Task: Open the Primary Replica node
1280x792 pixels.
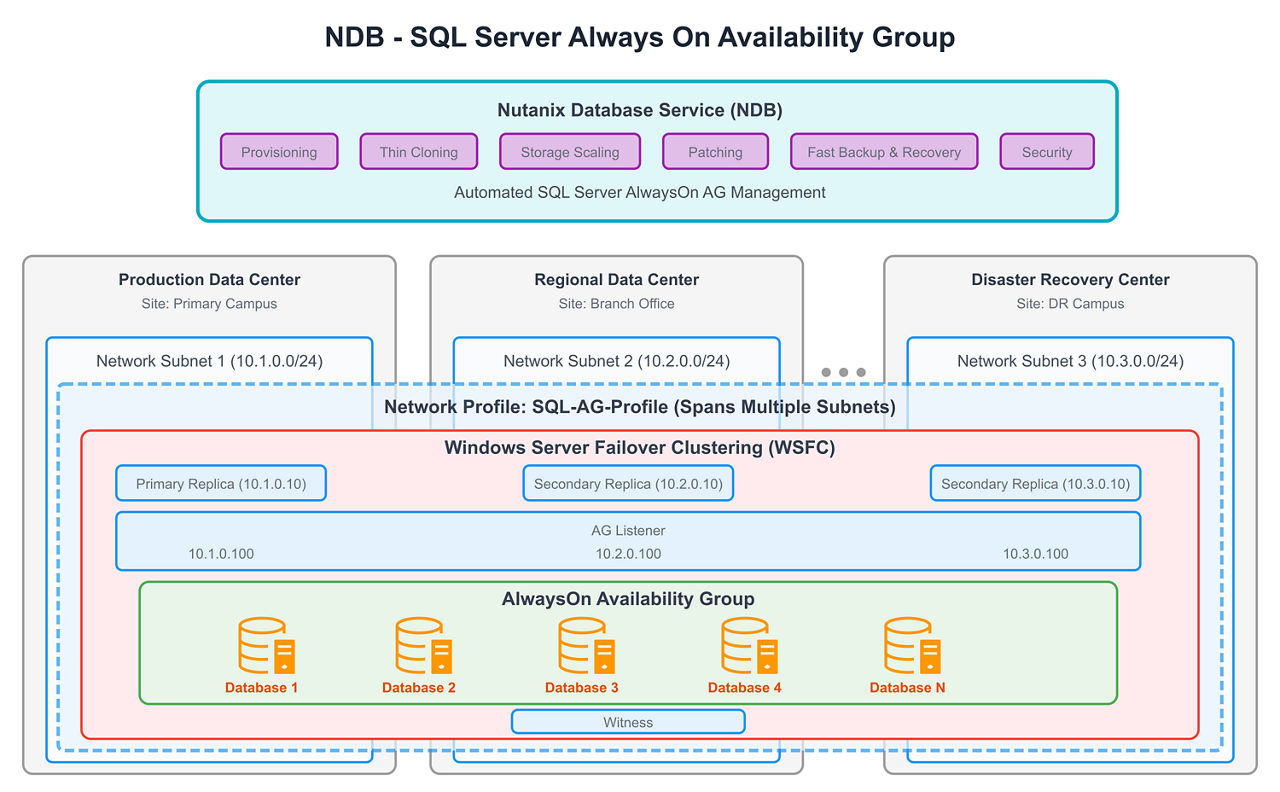Action: pos(221,483)
